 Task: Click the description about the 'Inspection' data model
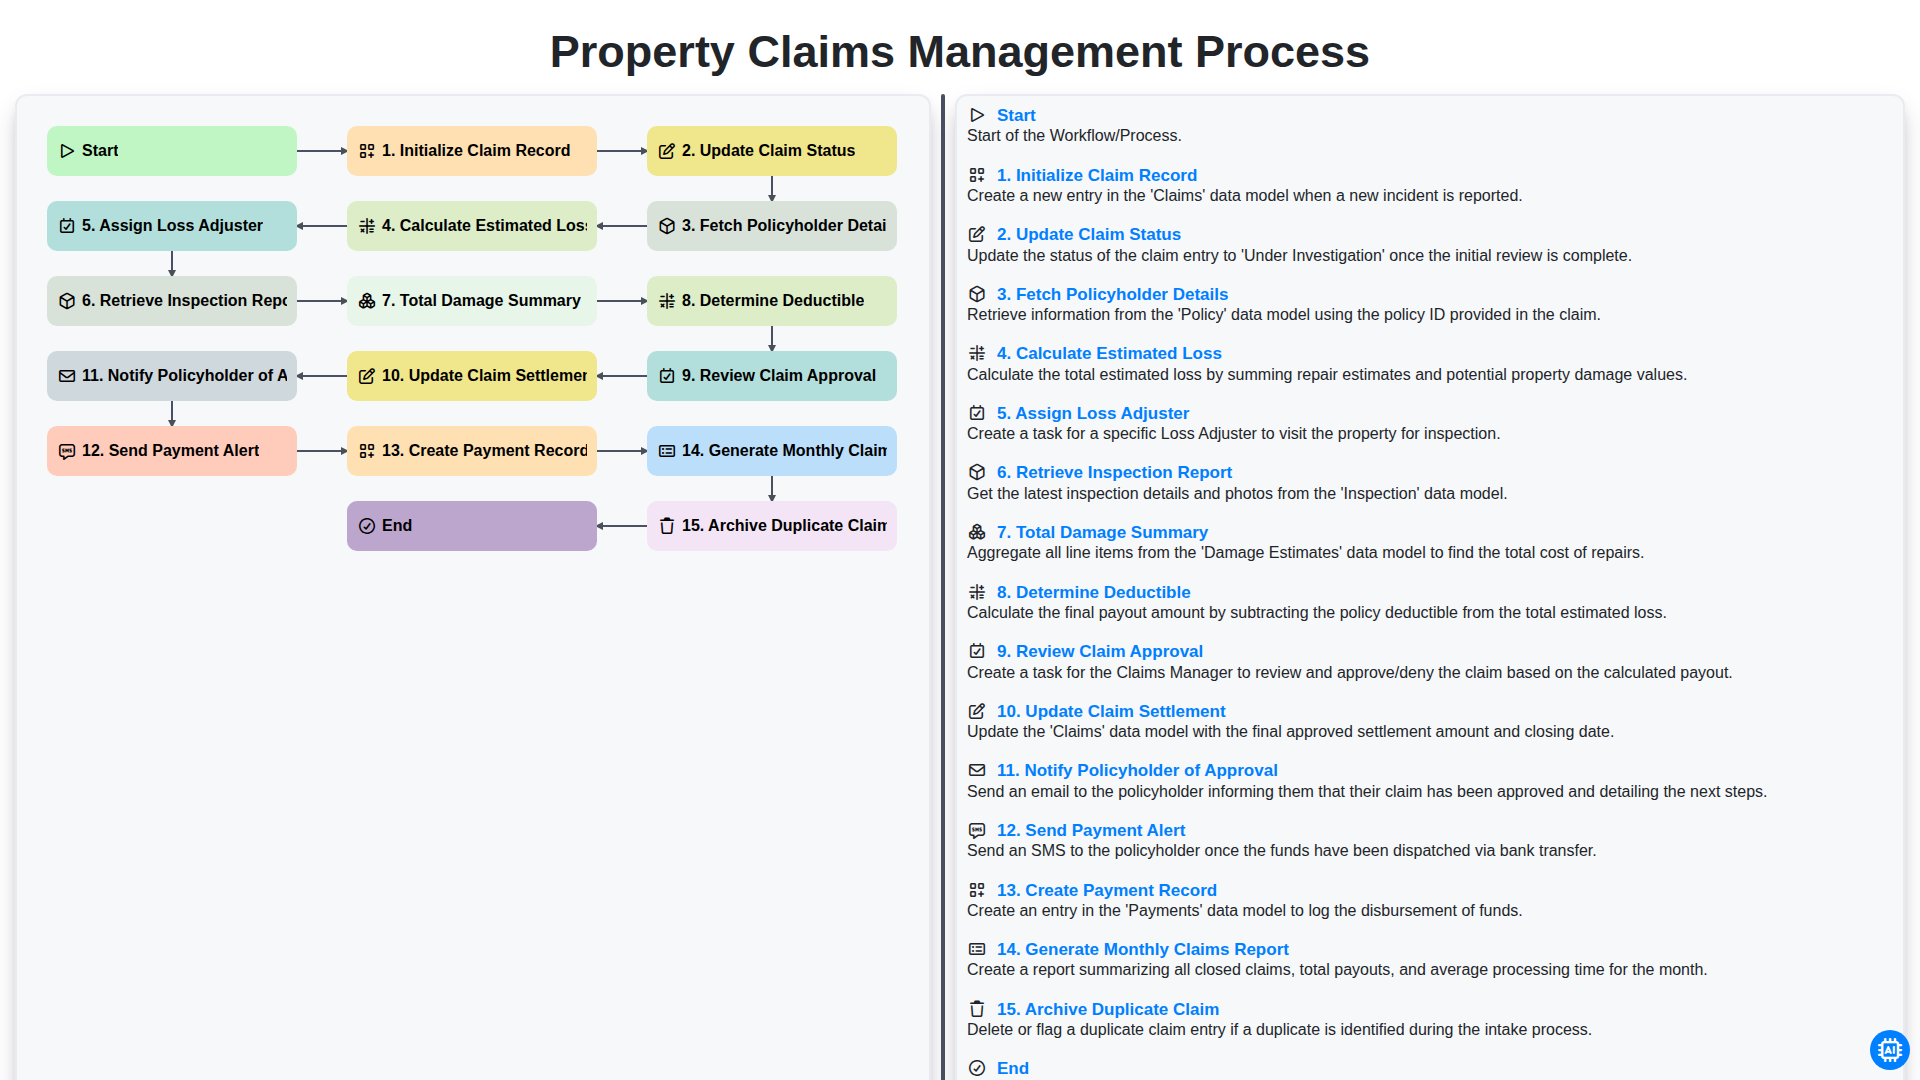(1237, 494)
